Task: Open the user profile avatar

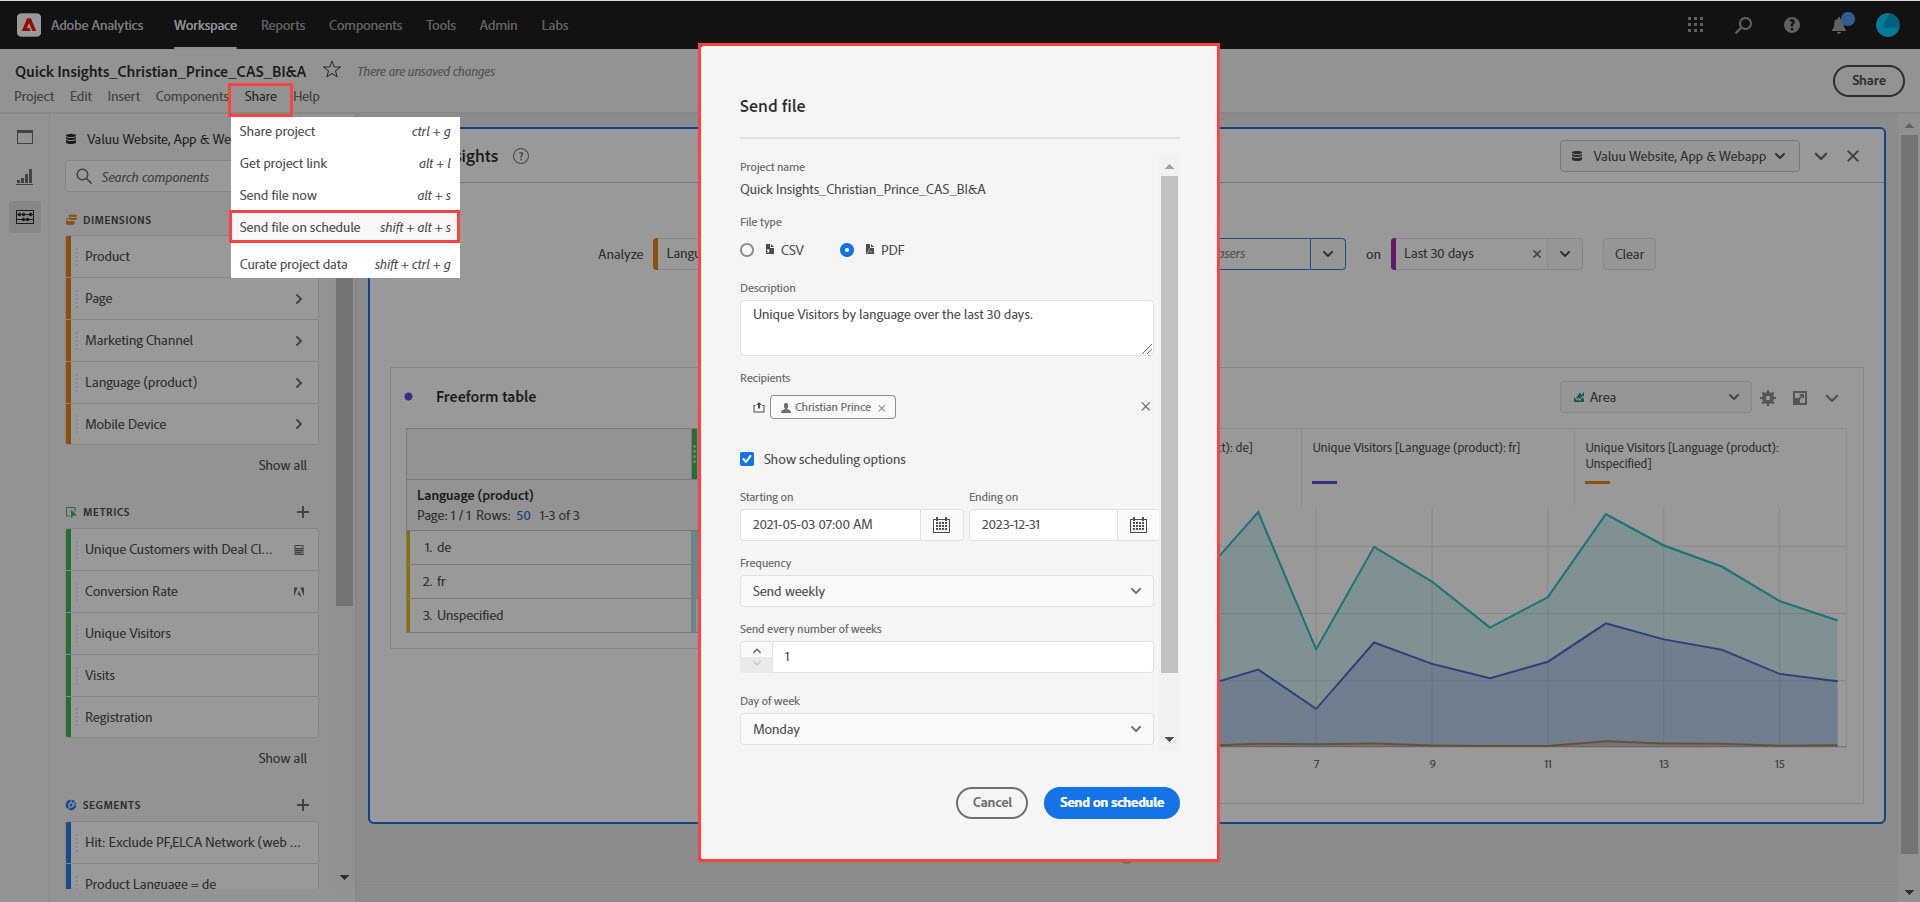Action: tap(1888, 25)
